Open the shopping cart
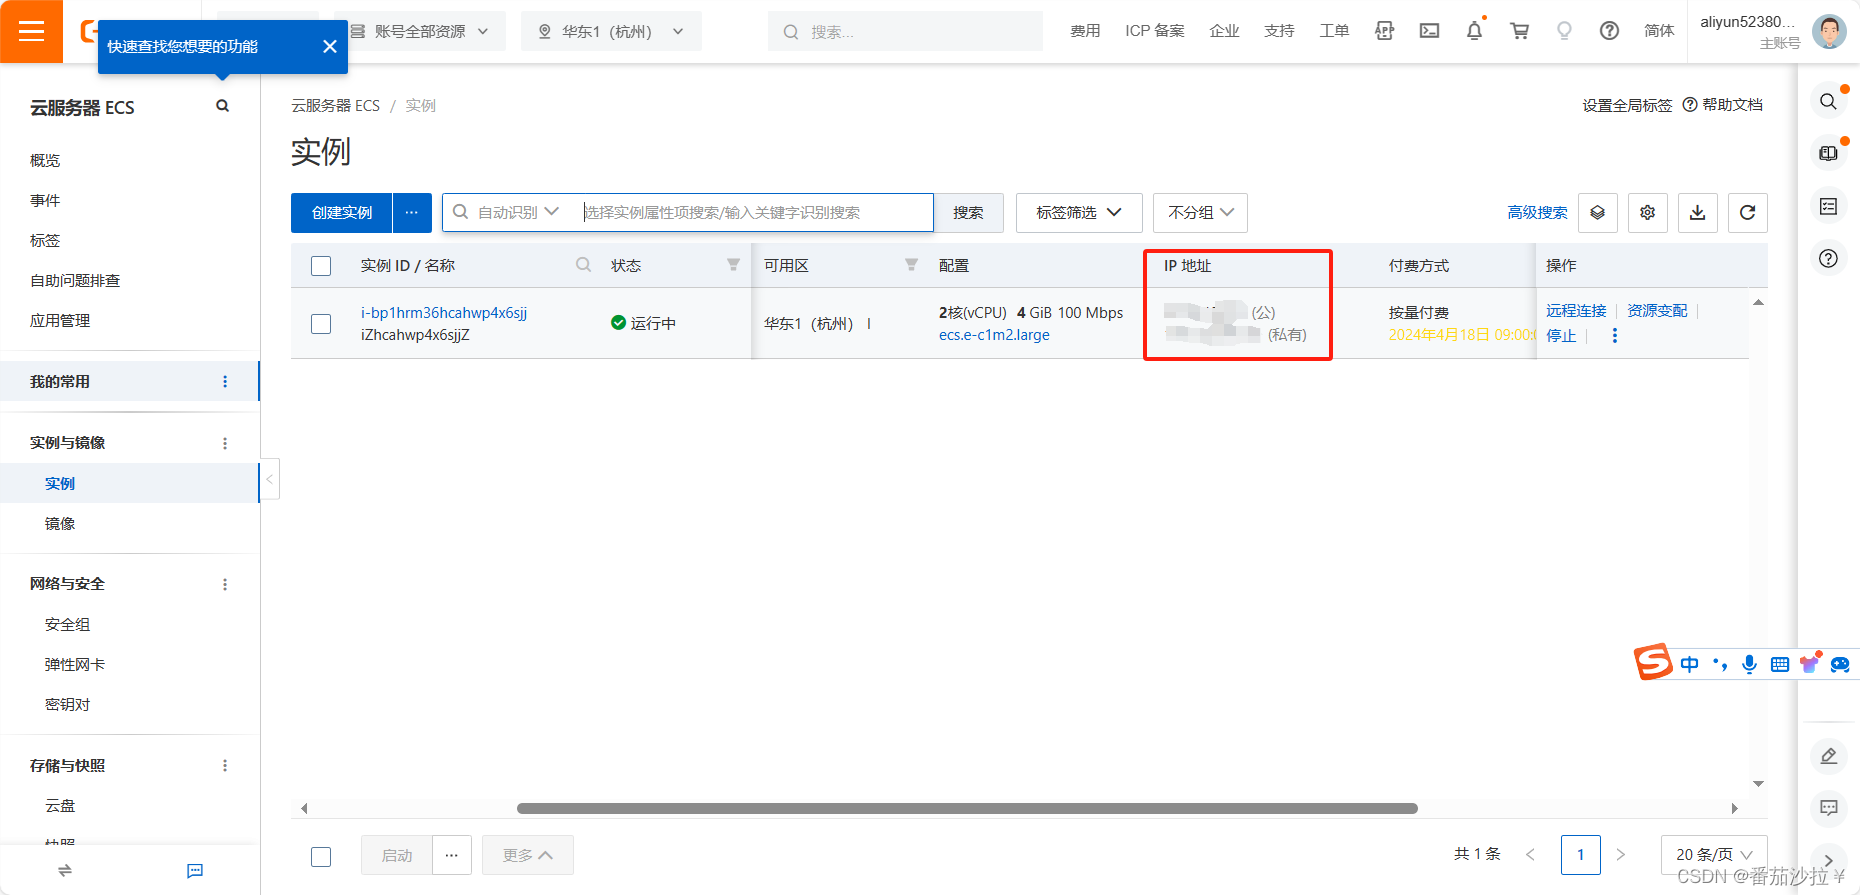Viewport: 1860px width, 895px height. click(1520, 31)
